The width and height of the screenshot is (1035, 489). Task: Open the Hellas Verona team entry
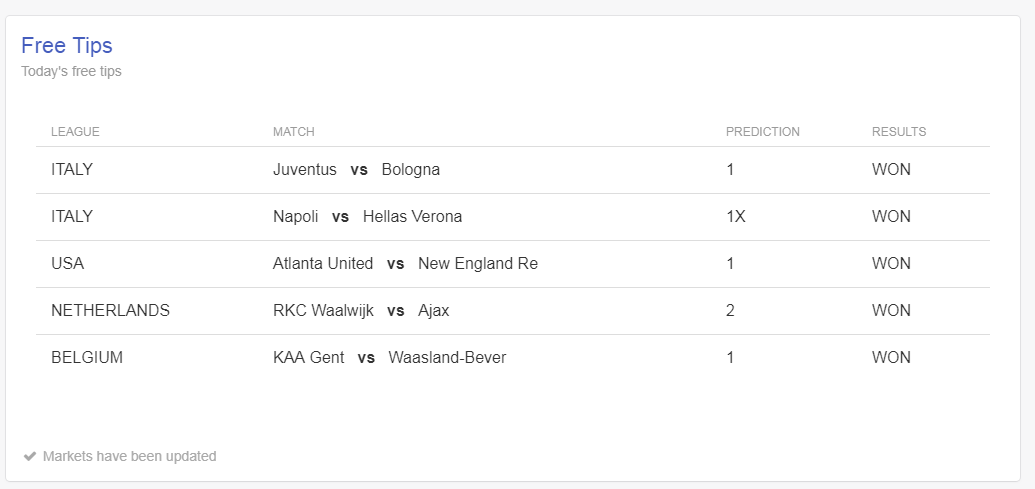413,216
